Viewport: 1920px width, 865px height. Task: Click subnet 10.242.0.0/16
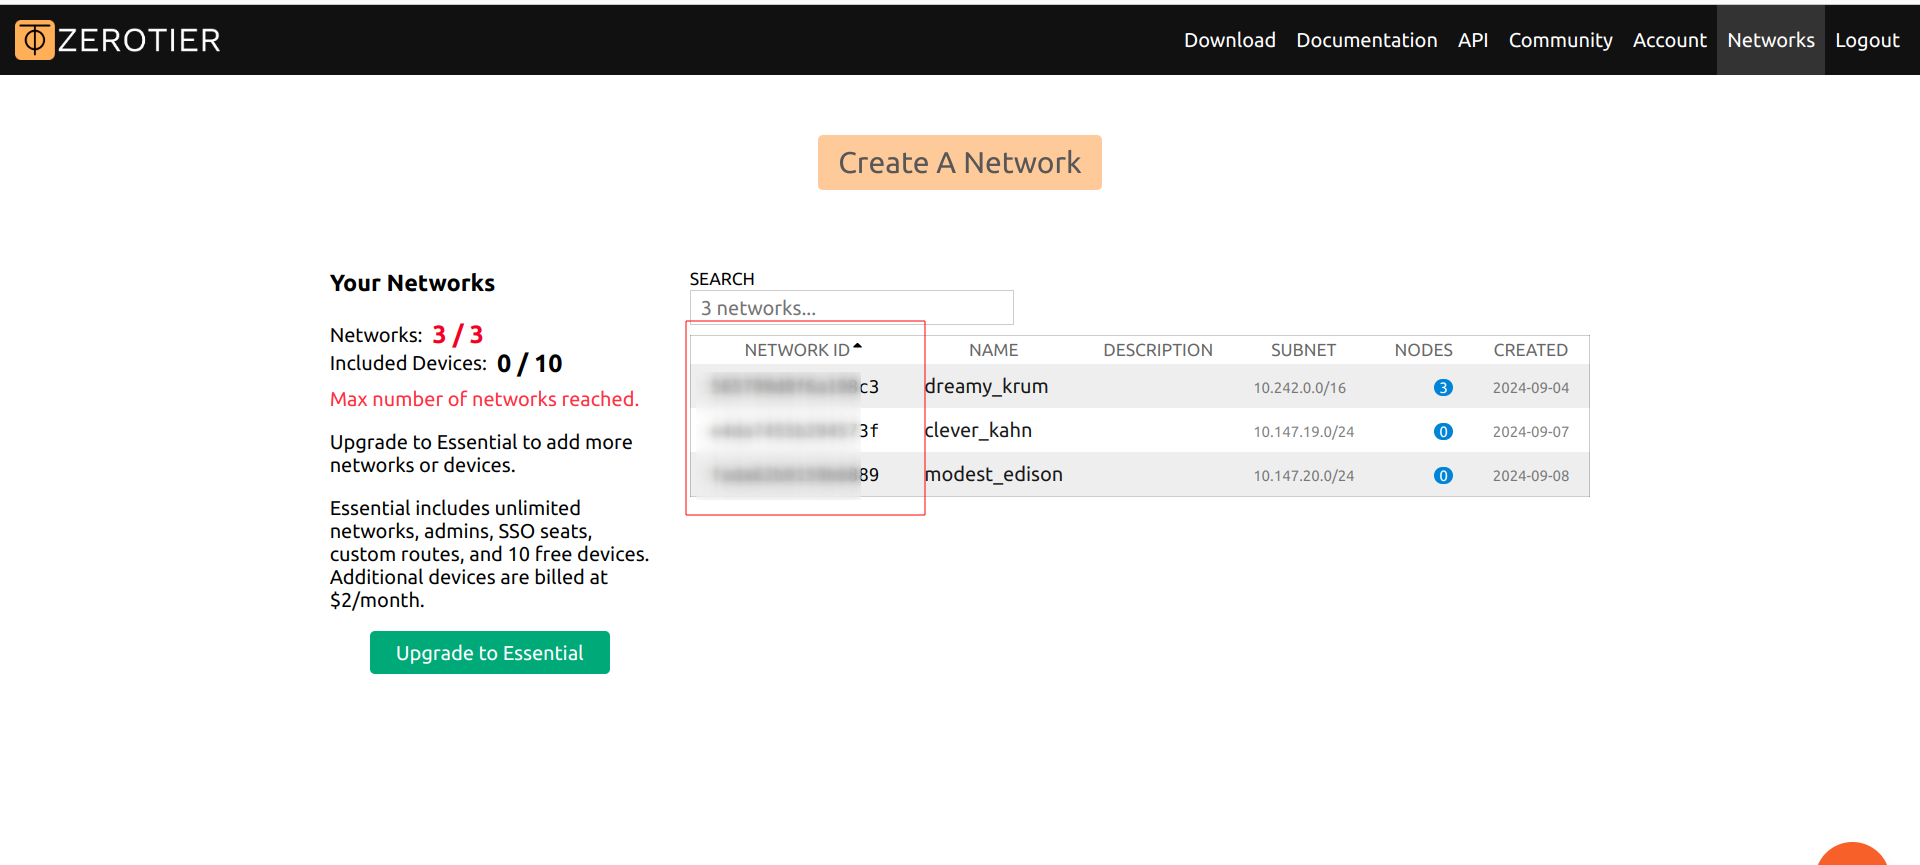(x=1300, y=388)
